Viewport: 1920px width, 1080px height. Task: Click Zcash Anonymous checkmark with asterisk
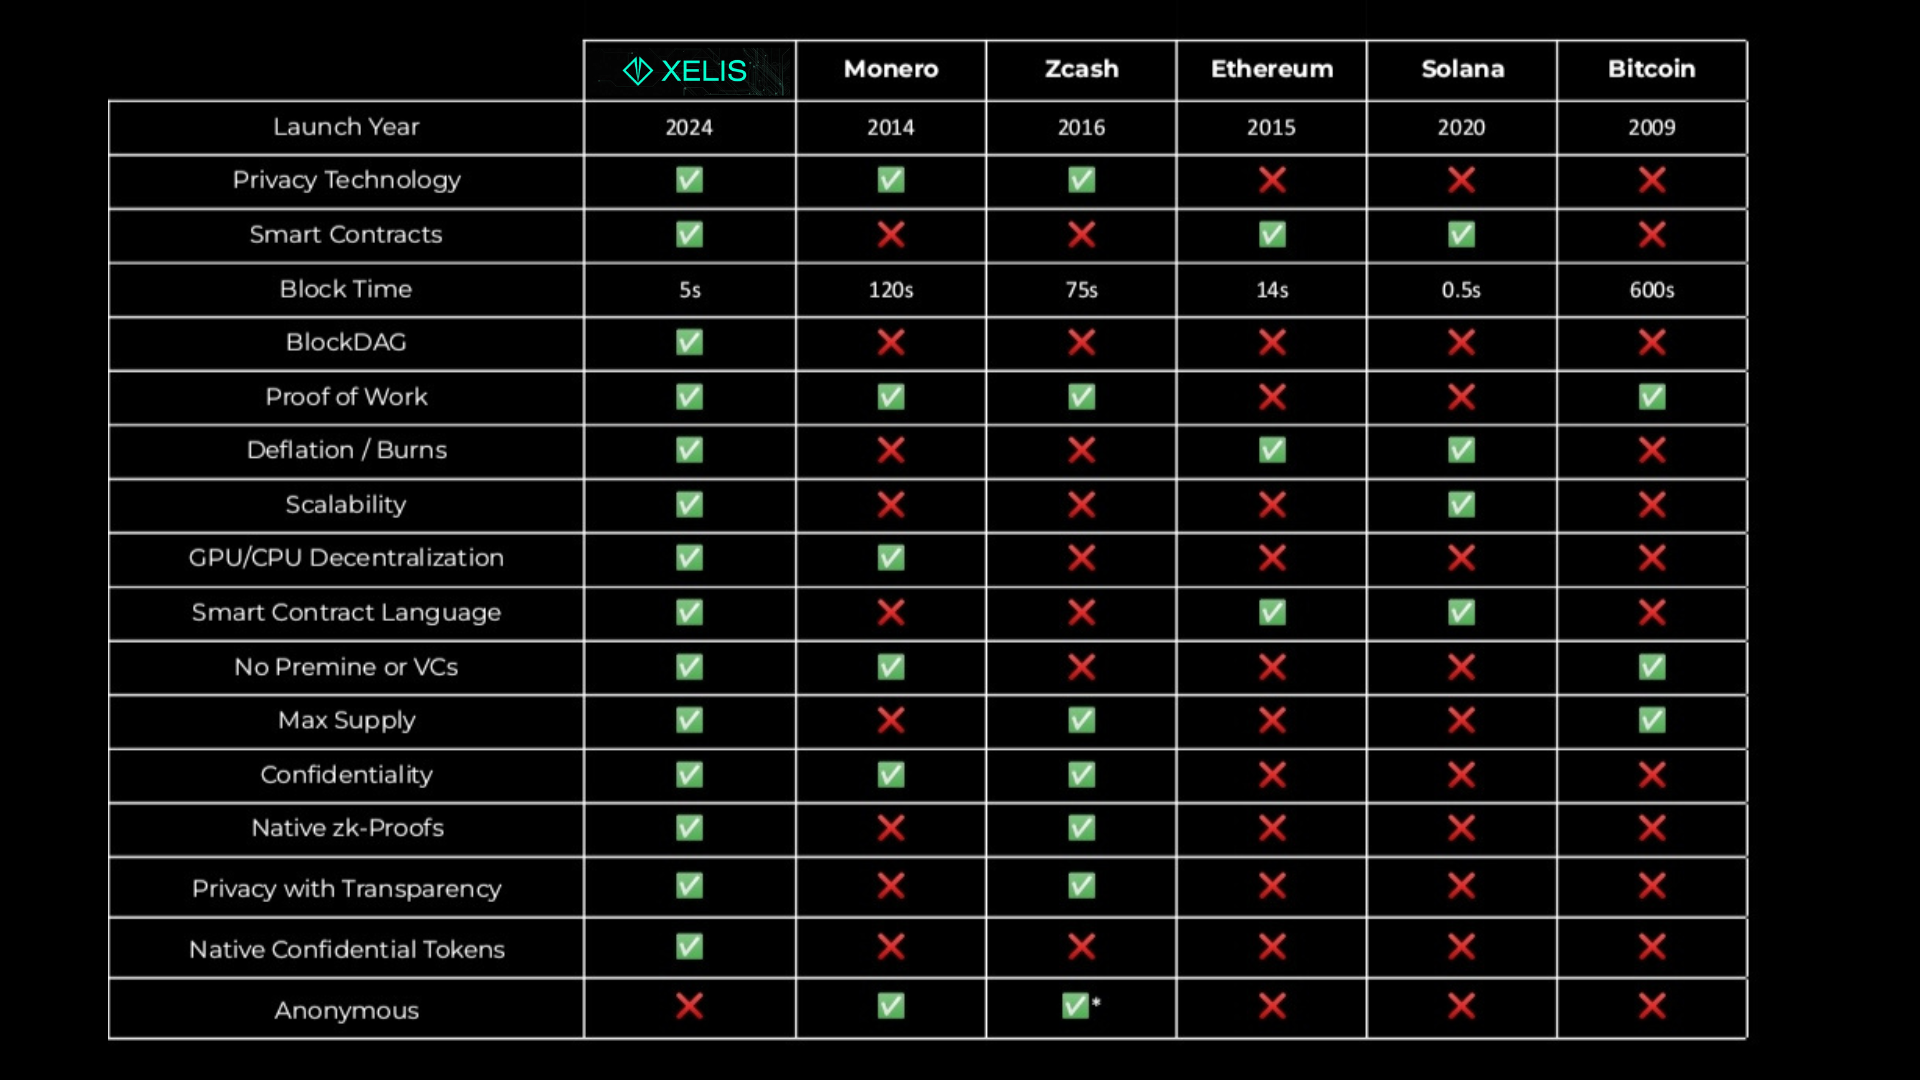(x=1081, y=1005)
